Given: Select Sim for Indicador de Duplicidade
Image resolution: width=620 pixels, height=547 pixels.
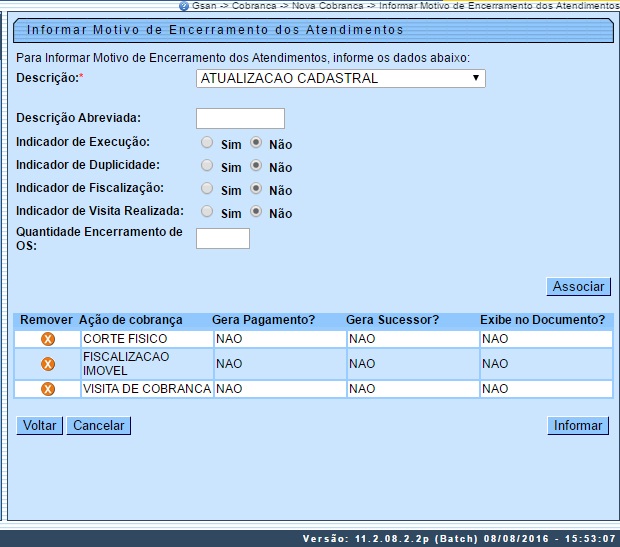Looking at the screenshot, I should tap(207, 166).
